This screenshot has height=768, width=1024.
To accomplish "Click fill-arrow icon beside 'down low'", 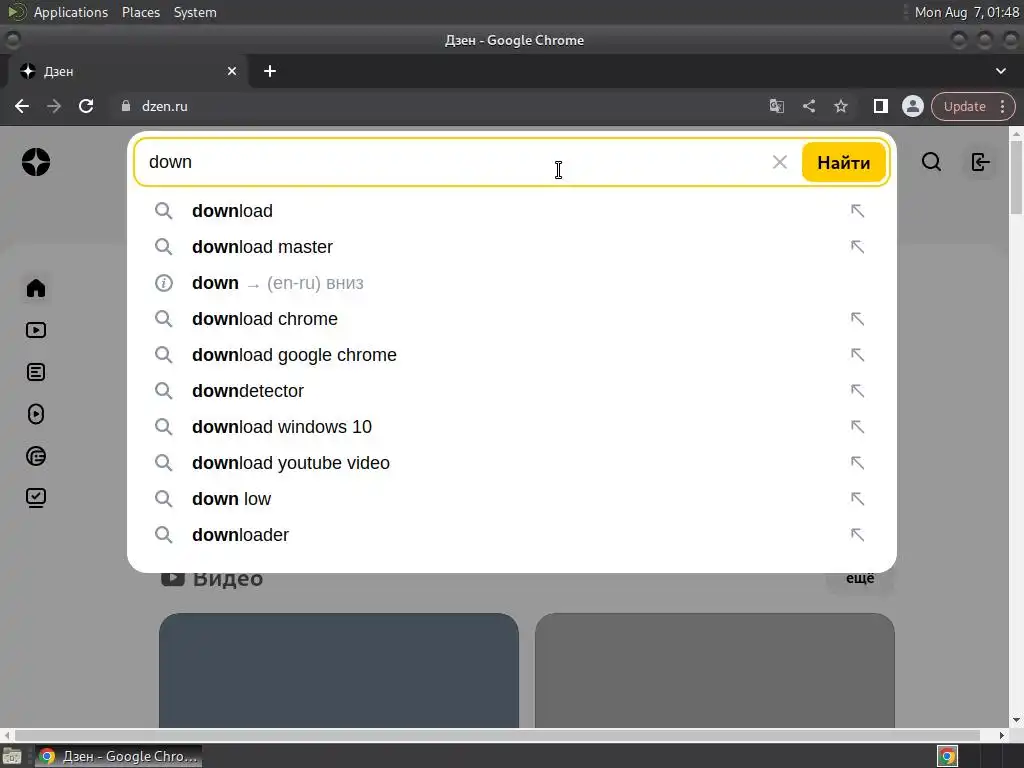I will [857, 499].
